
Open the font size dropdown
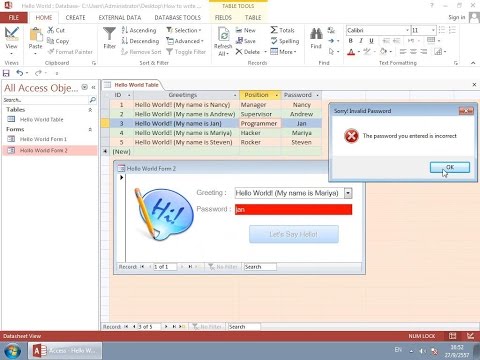(x=433, y=30)
